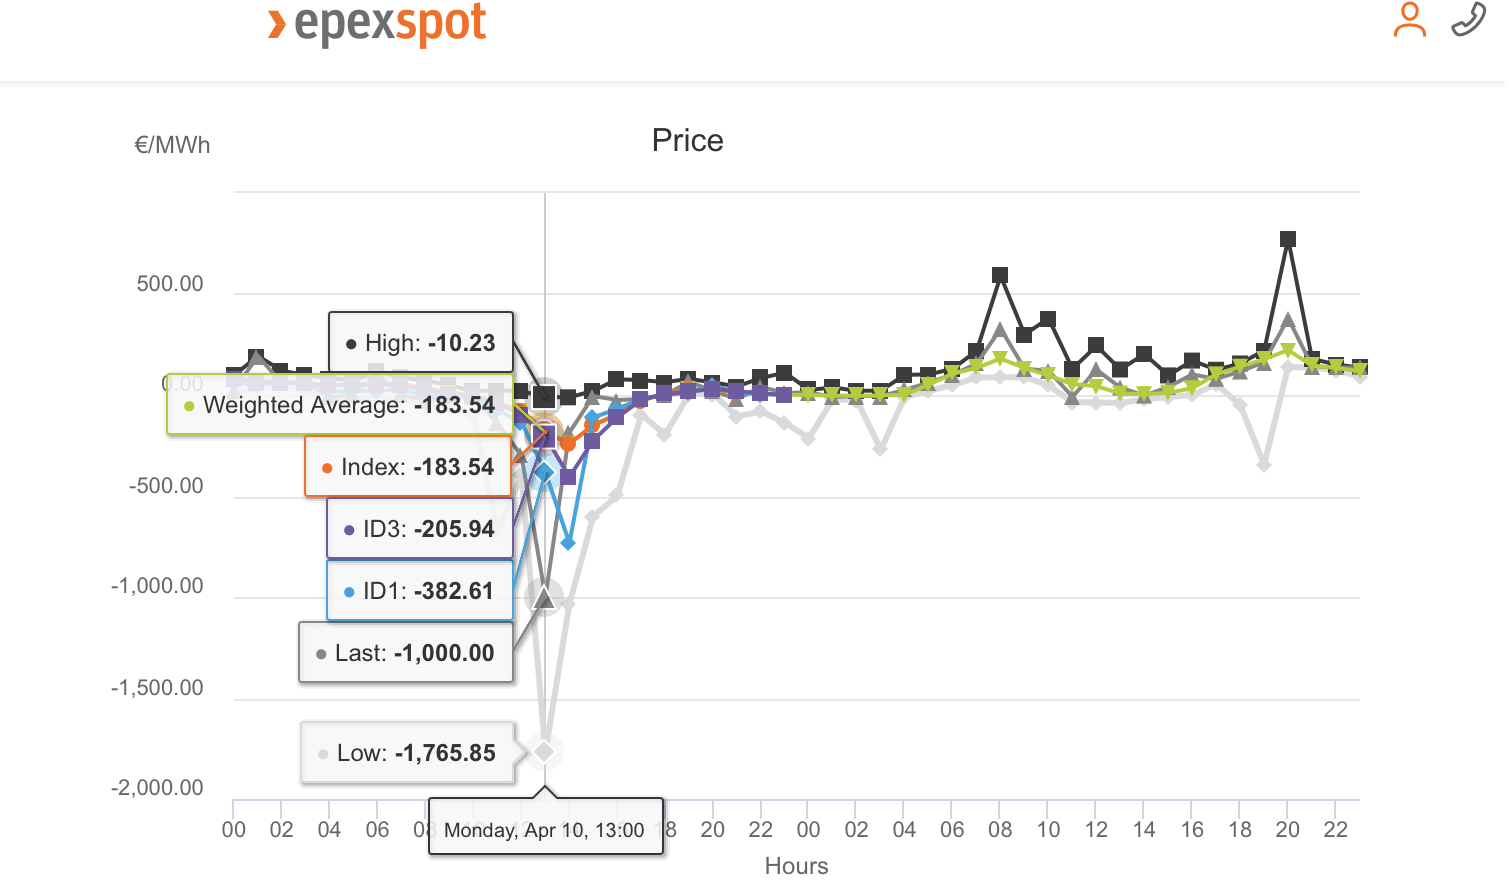Click the phone contact icon
This screenshot has width=1510, height=892.
1468,20
